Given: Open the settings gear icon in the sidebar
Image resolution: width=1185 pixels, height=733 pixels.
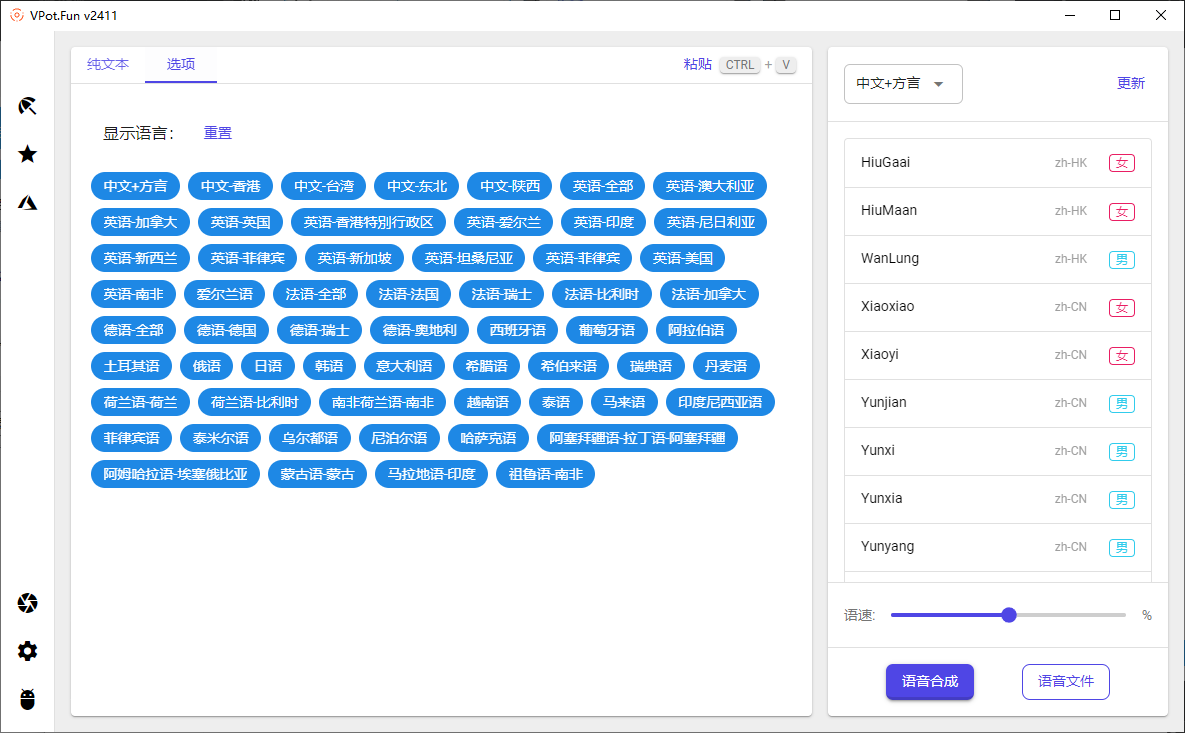Looking at the screenshot, I should point(27,651).
